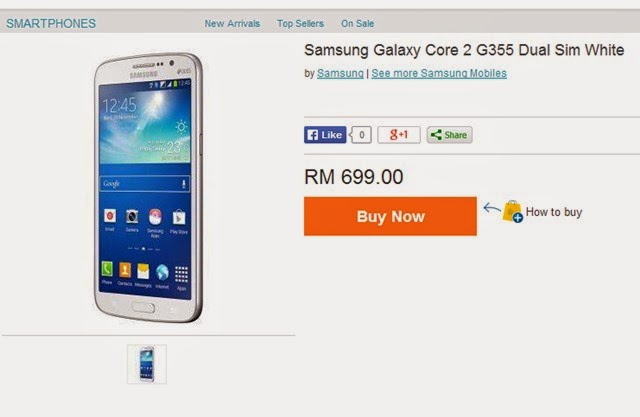The image size is (640, 417).
Task: Go to the On Sale section
Action: click(358, 24)
